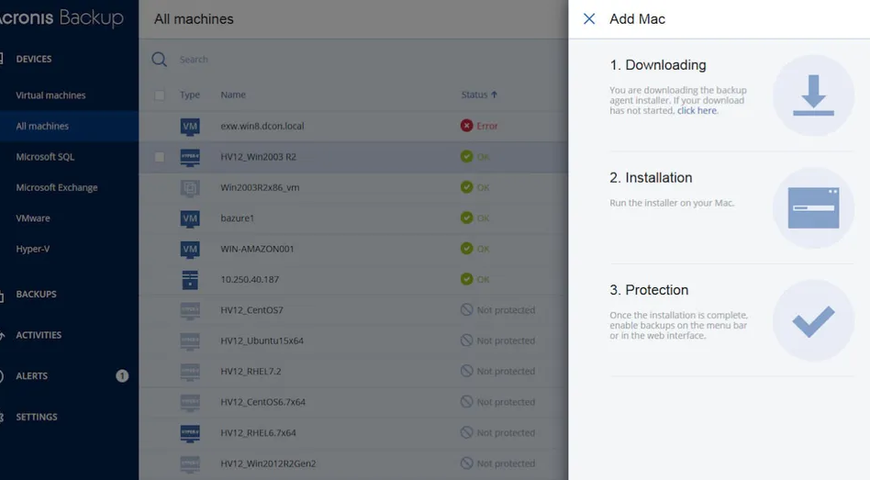Click the installer window icon
Viewport: 870px width, 480px height.
pyautogui.click(x=813, y=208)
